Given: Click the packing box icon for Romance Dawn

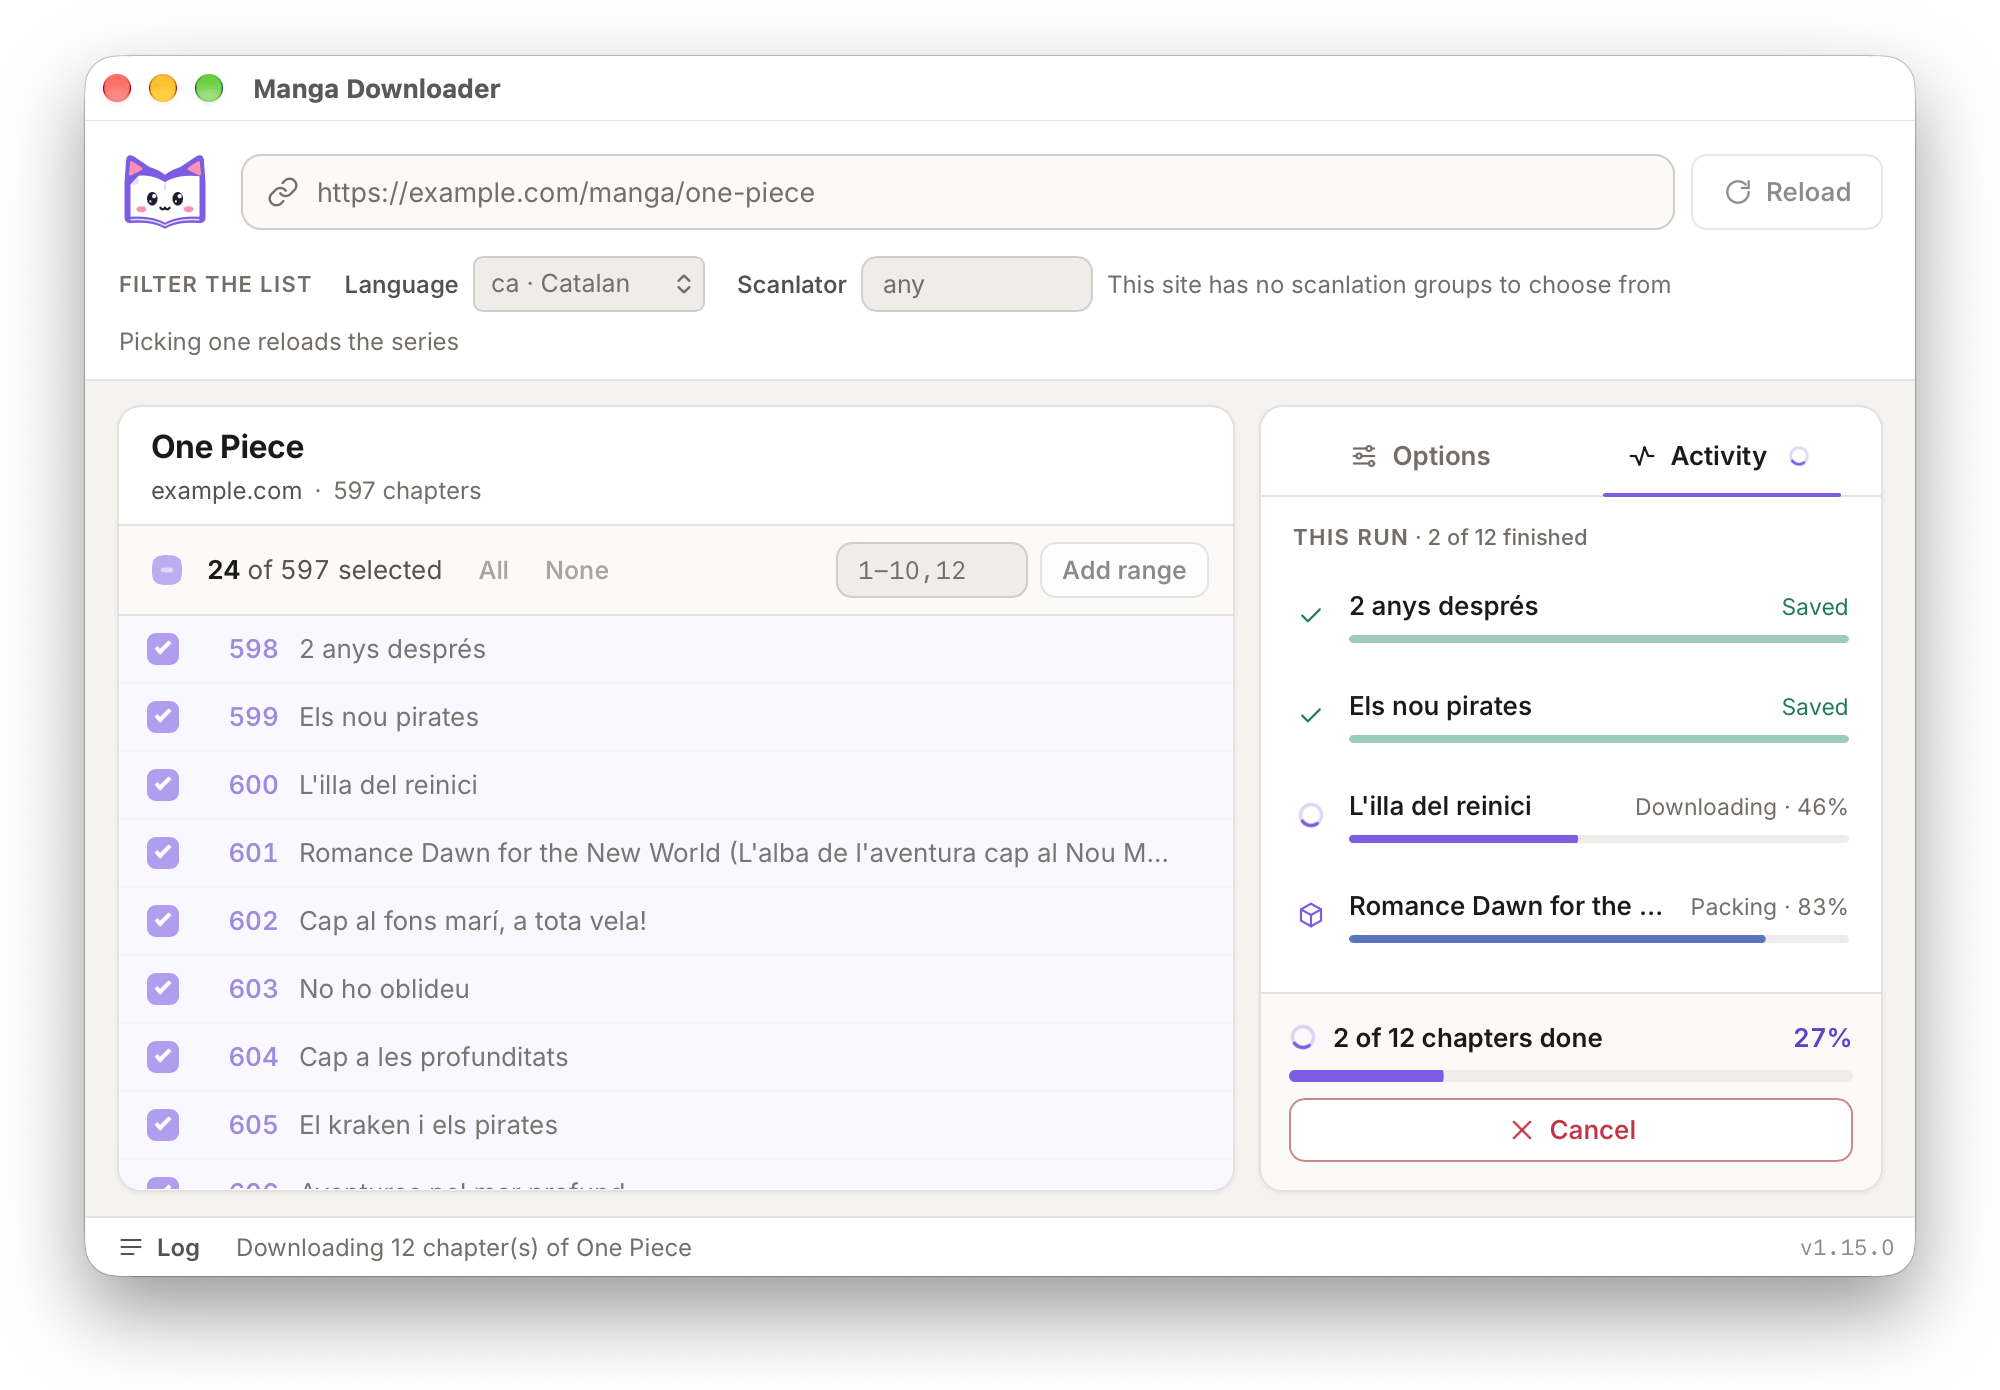Looking at the screenshot, I should pyautogui.click(x=1310, y=914).
